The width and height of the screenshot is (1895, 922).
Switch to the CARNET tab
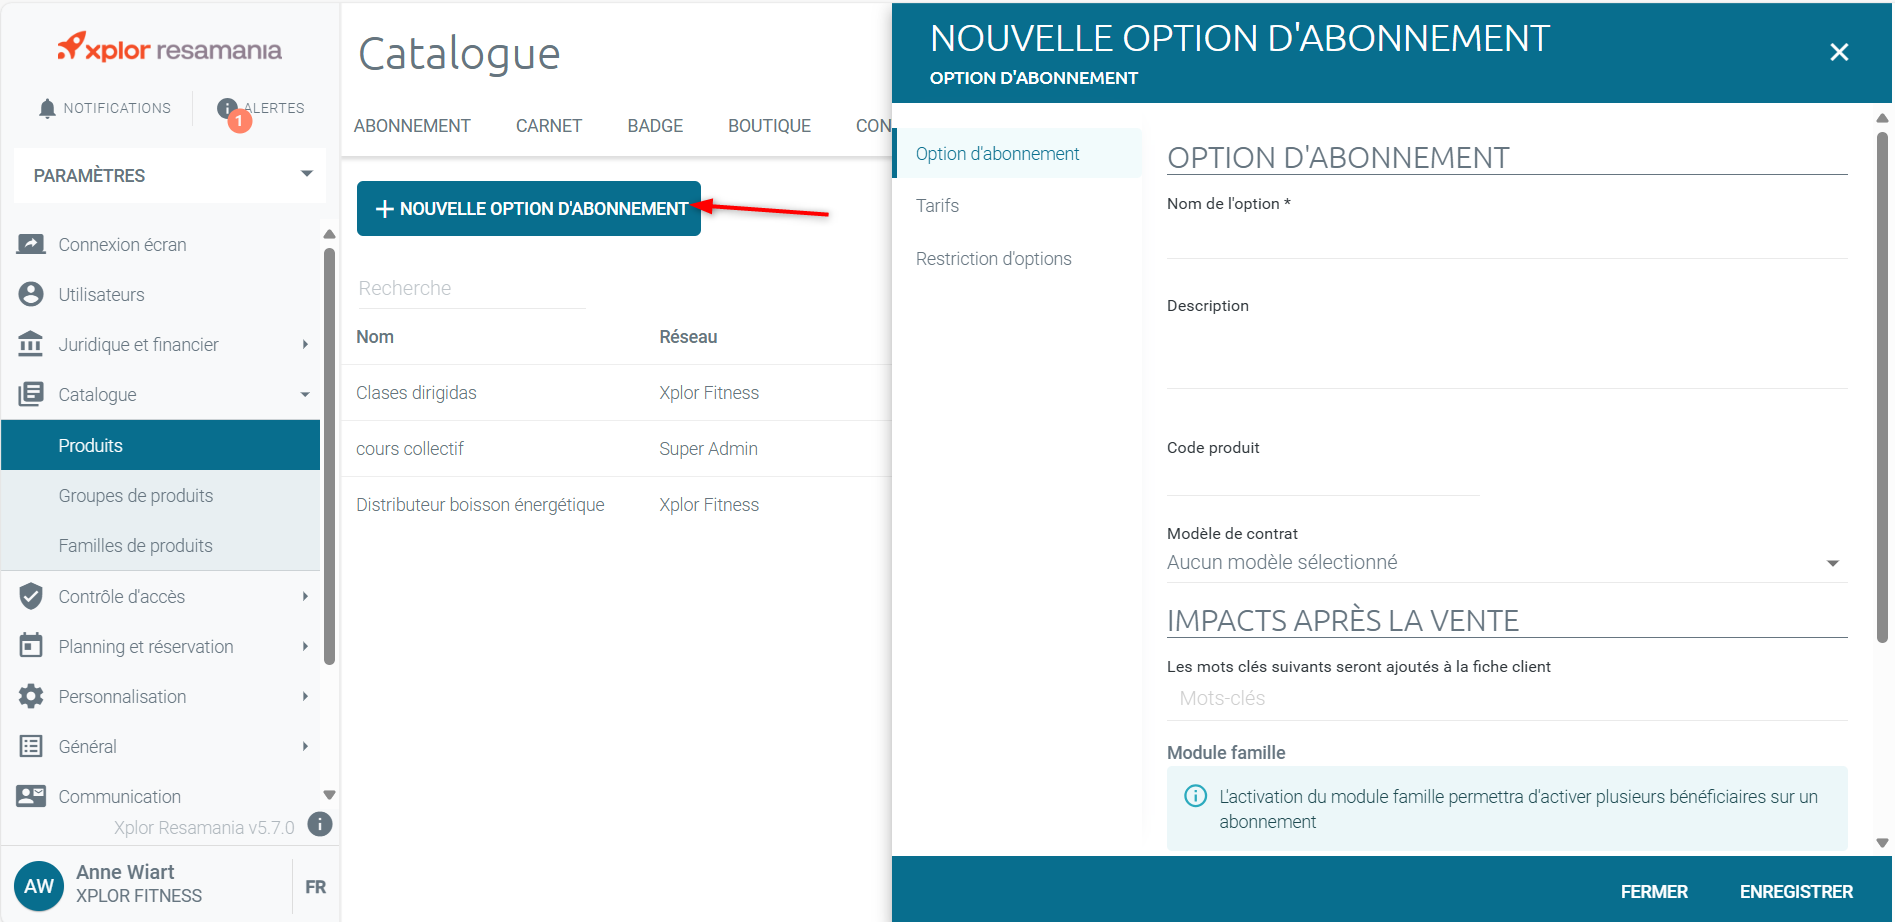coord(548,126)
